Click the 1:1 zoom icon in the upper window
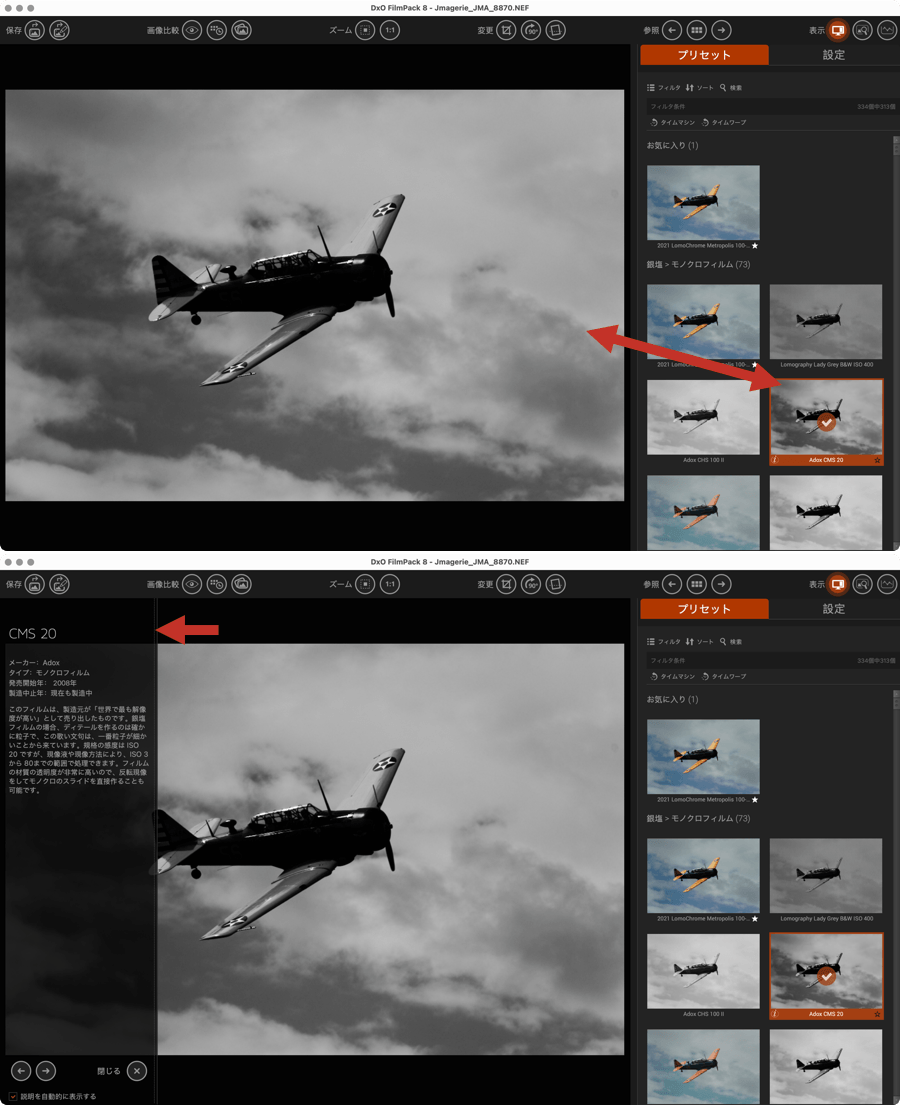Viewport: 900px width, 1105px height. click(x=390, y=30)
